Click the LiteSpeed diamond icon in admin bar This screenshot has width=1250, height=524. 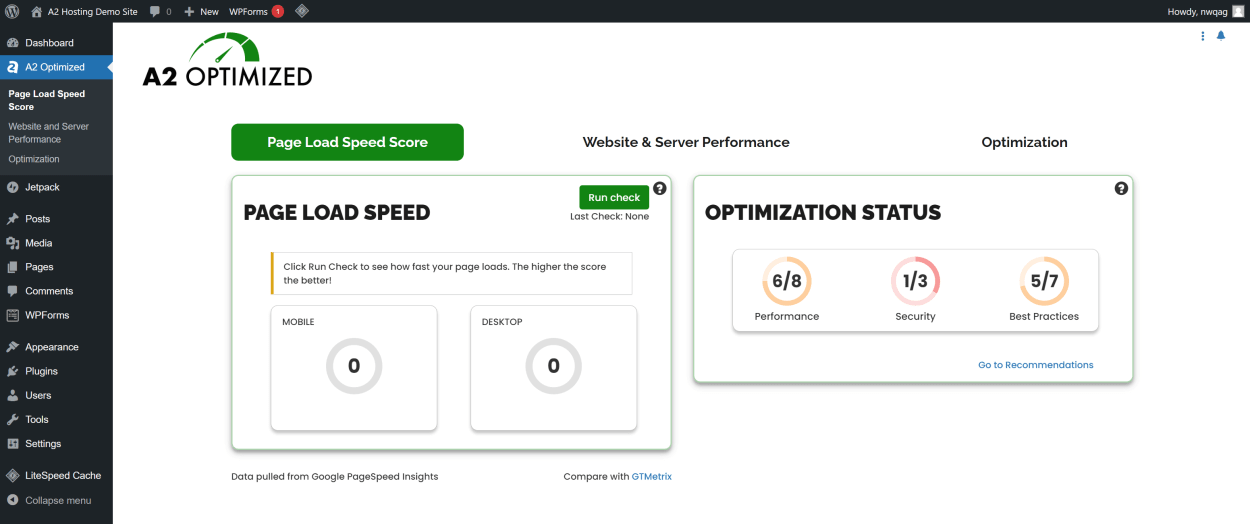[302, 11]
